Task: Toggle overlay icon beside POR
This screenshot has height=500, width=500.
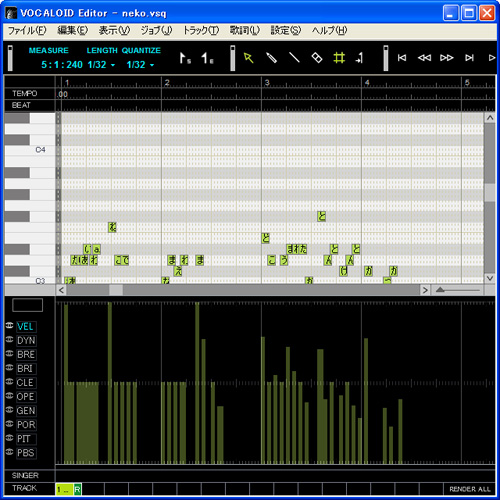Action: 9,423
